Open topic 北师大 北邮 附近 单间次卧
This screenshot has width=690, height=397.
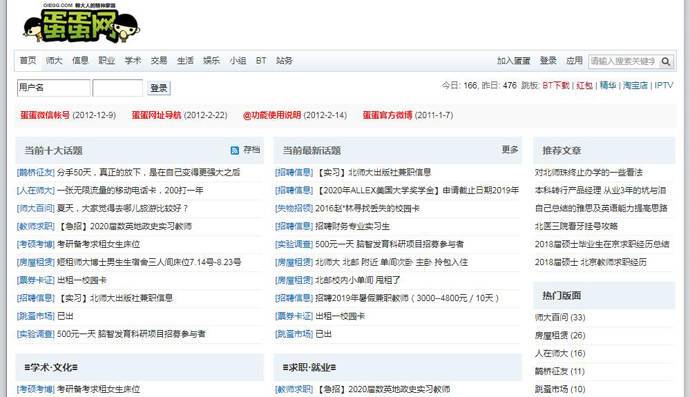coord(392,262)
